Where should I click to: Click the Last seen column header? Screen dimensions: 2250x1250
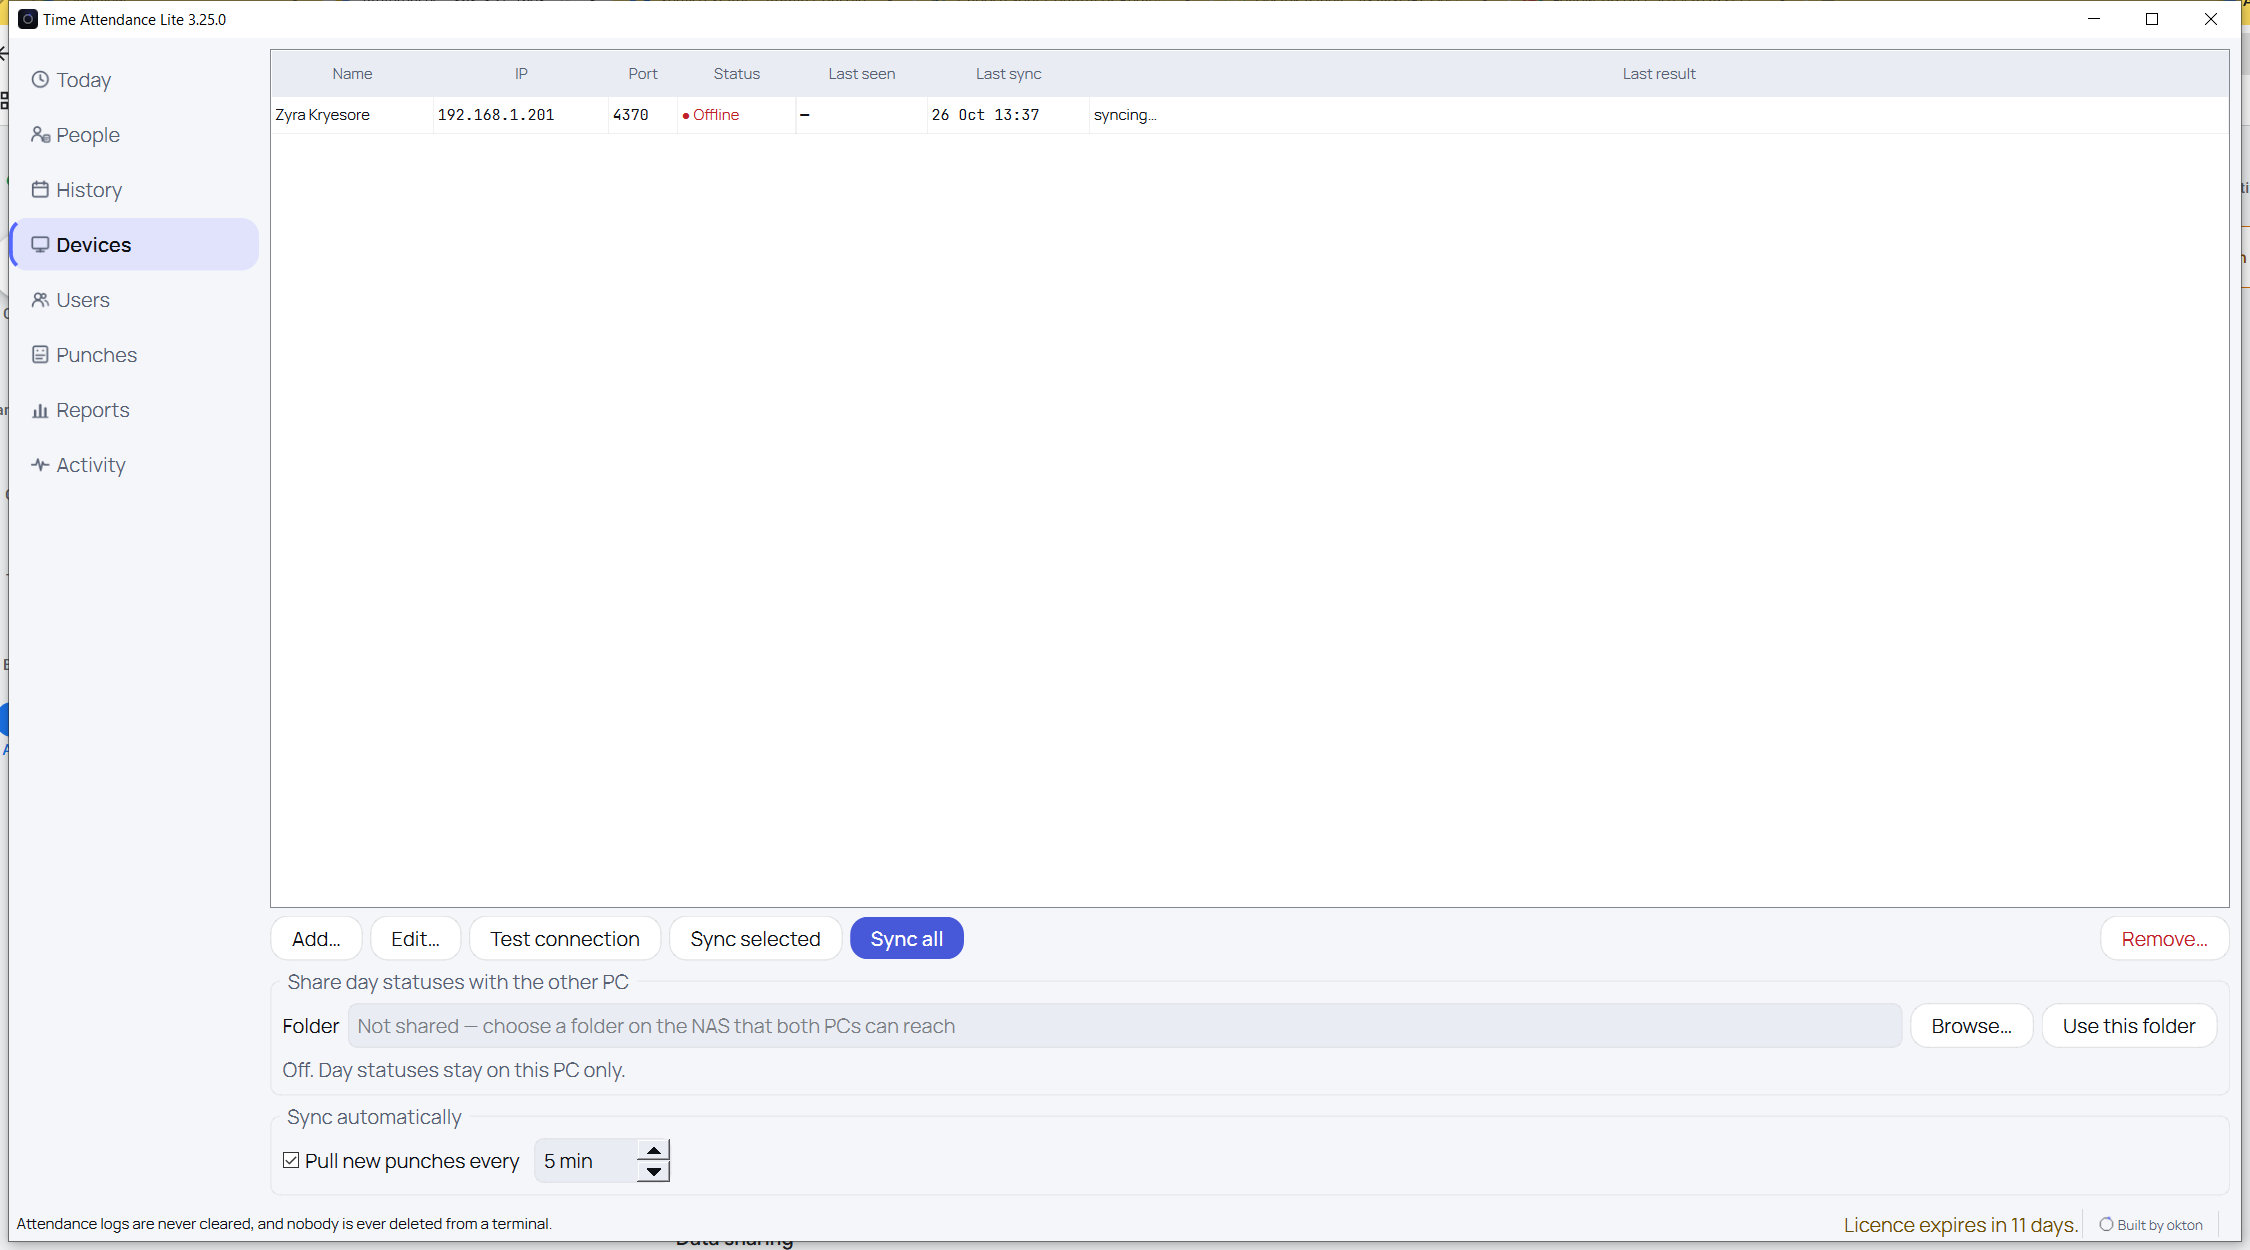click(862, 74)
